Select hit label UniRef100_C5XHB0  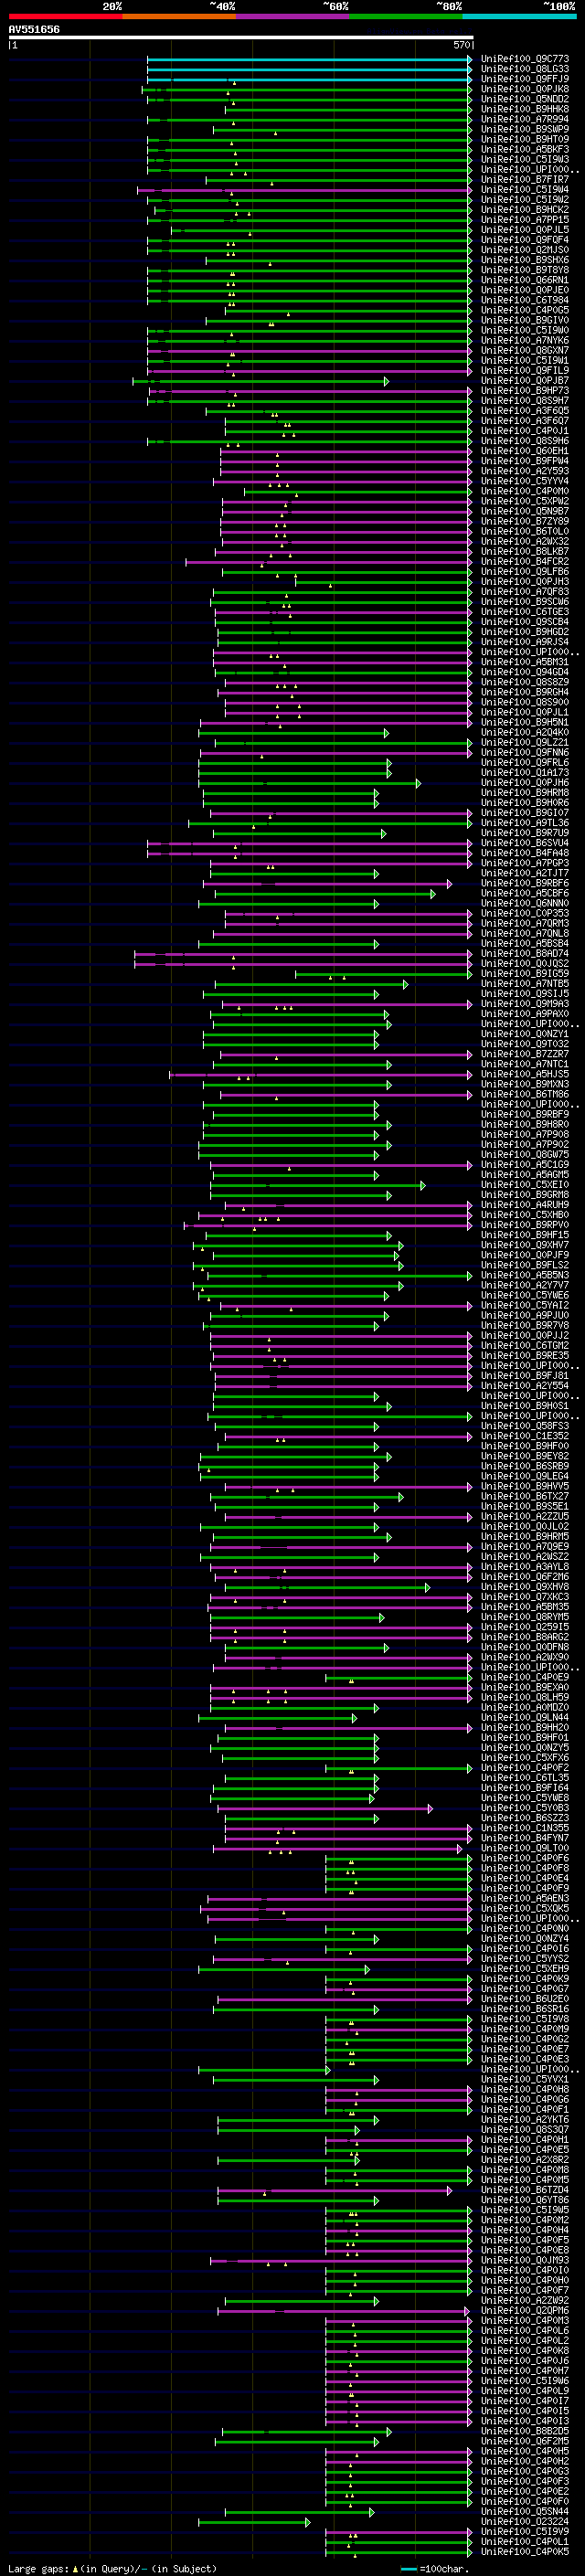click(525, 1215)
